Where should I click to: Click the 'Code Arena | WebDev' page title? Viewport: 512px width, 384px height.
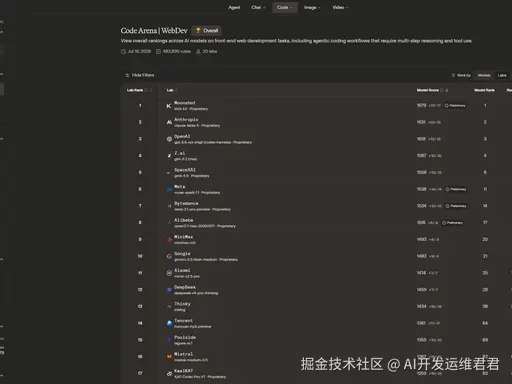154,31
